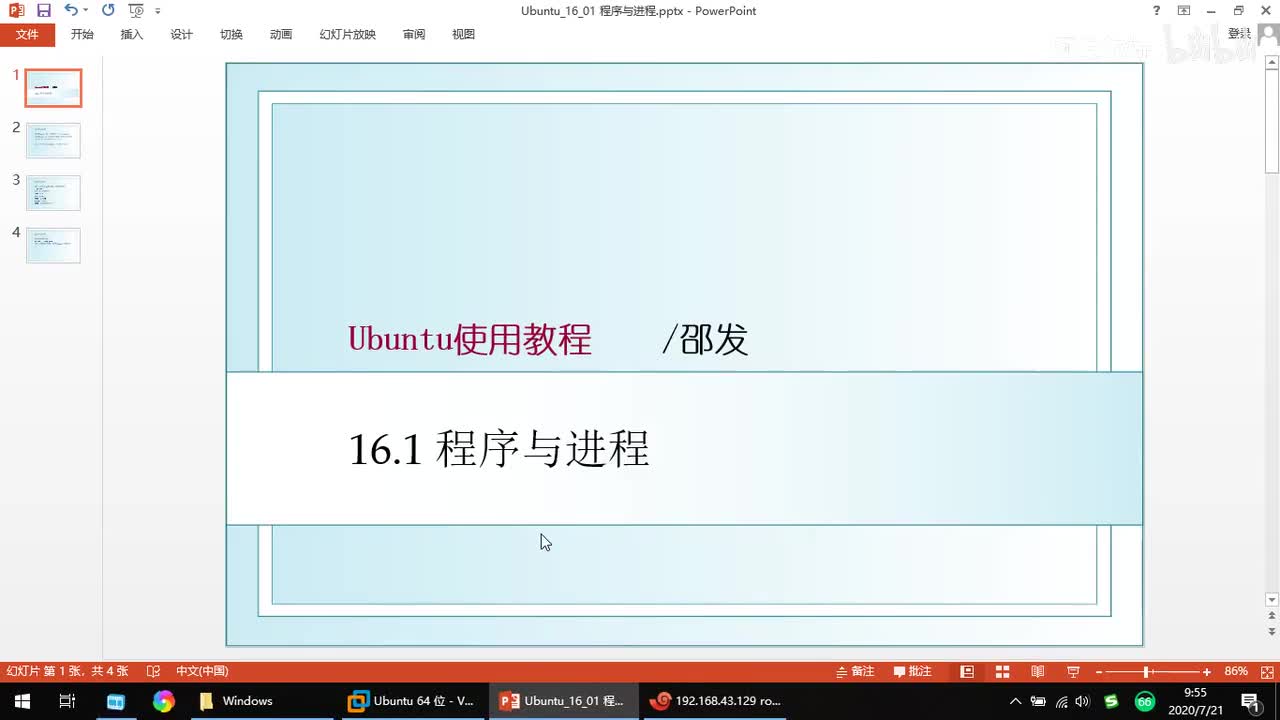Viewport: 1280px width, 720px height.
Task: Switch to the 插入 ribbon tab
Action: pos(132,34)
